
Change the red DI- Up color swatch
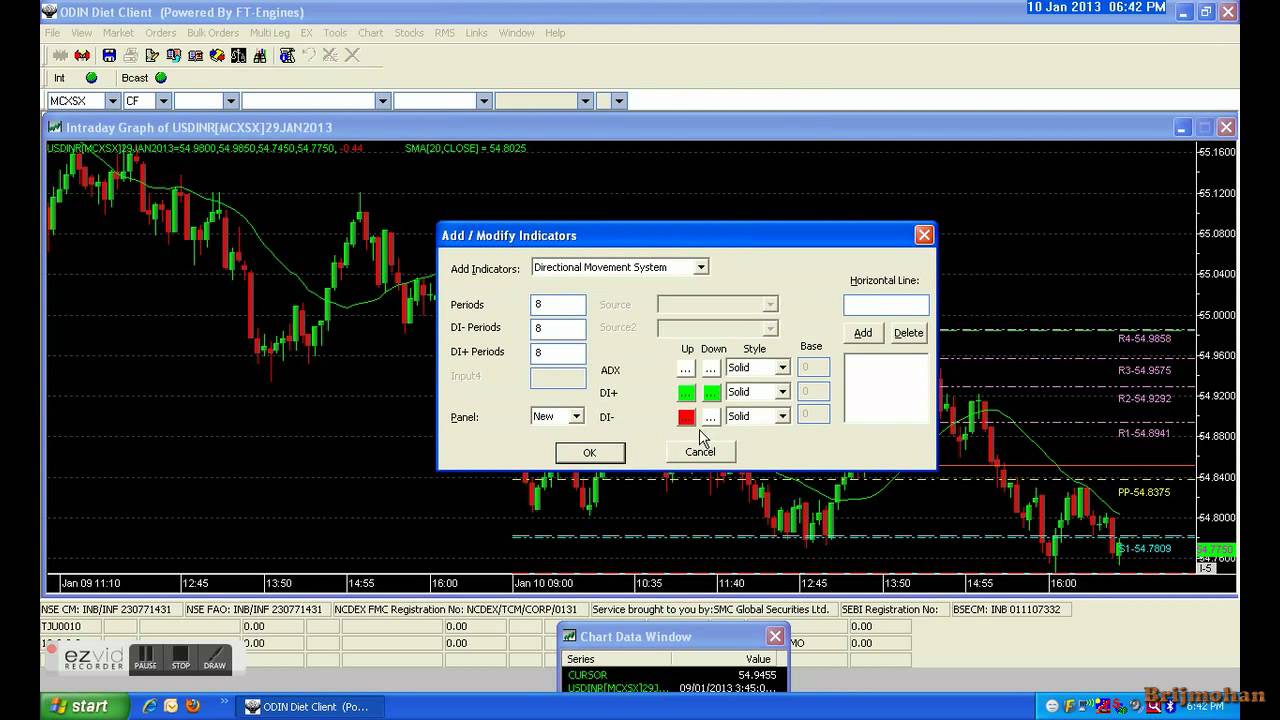pos(686,416)
